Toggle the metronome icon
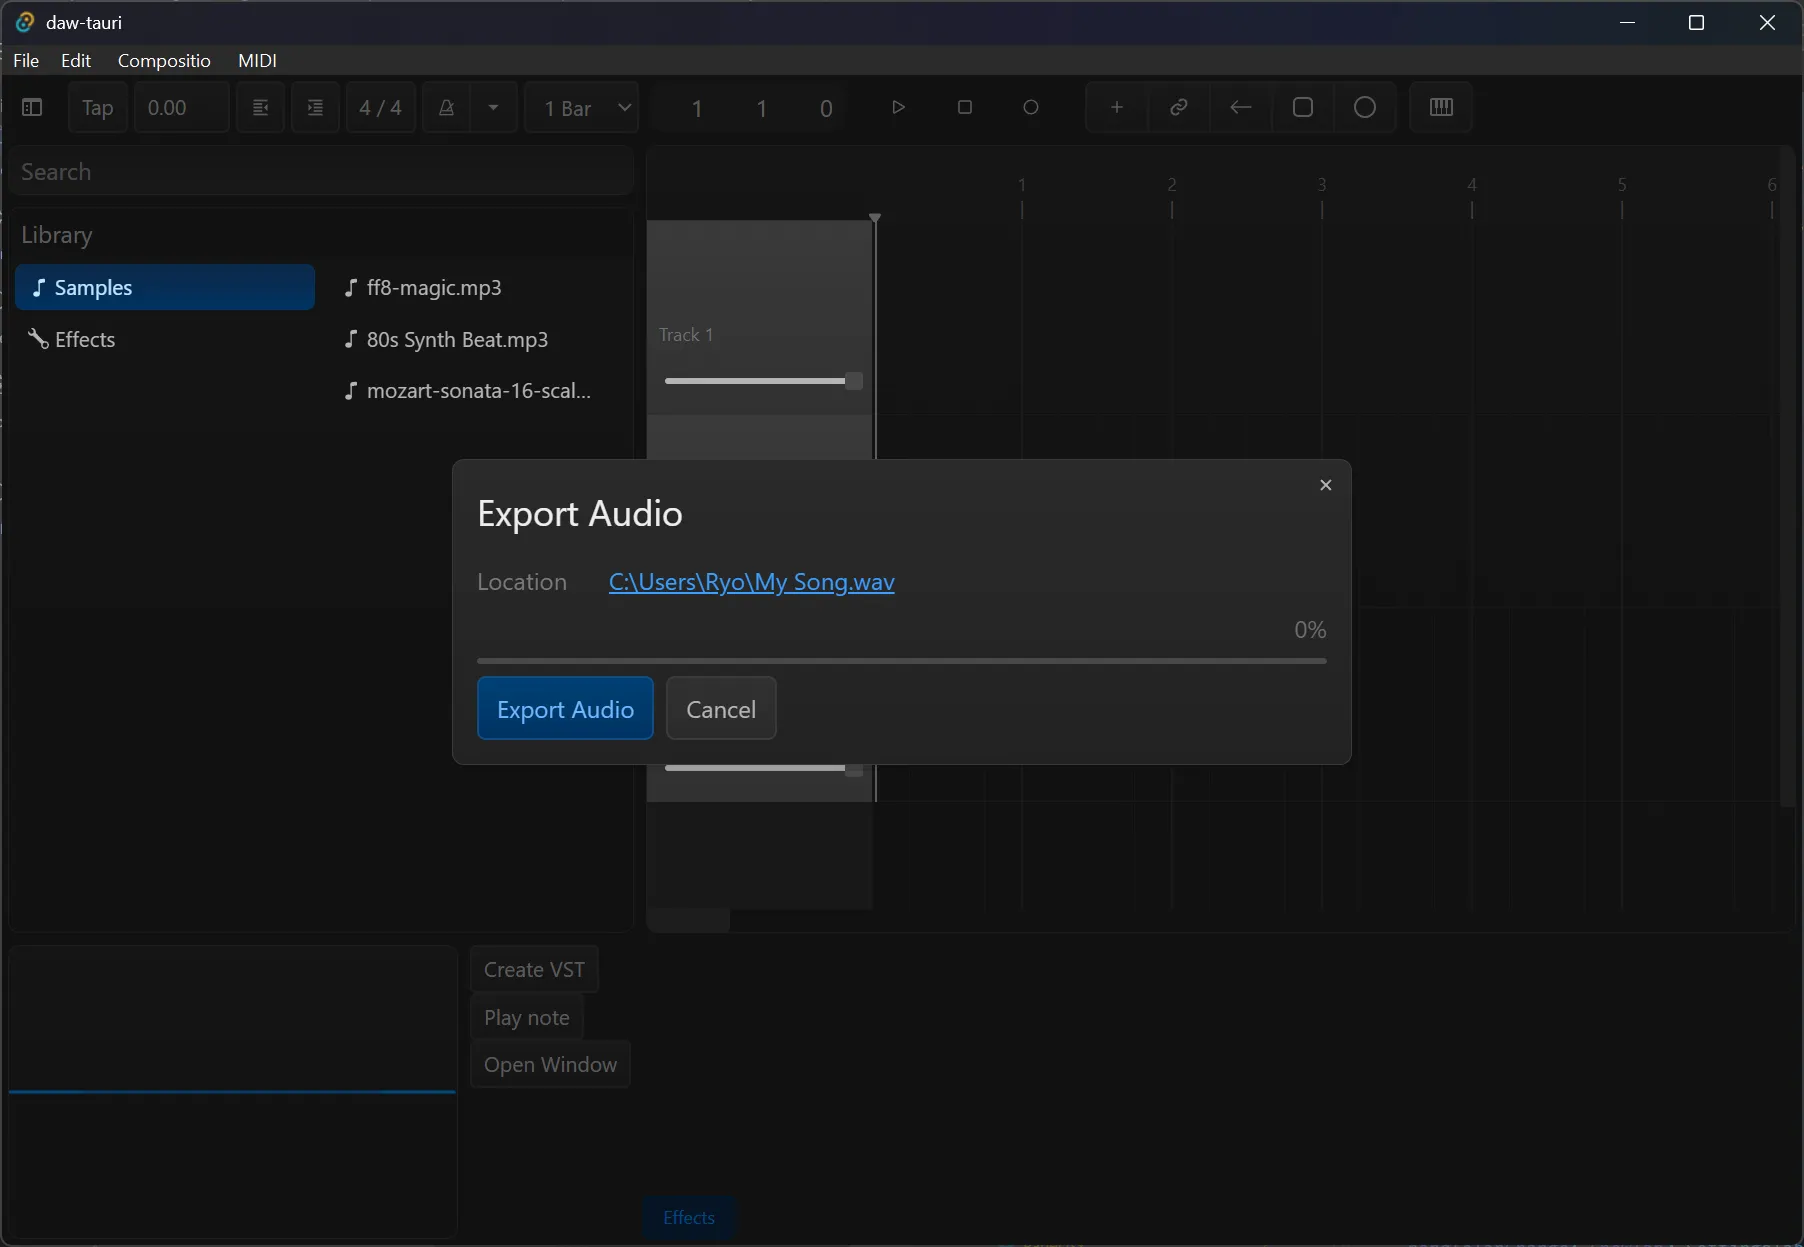This screenshot has height=1247, width=1804. (447, 108)
